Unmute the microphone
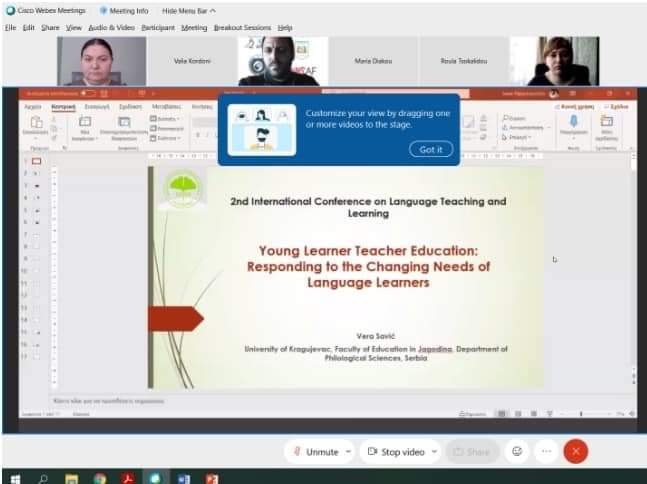Viewport: 647px width, 484px height. click(x=316, y=452)
